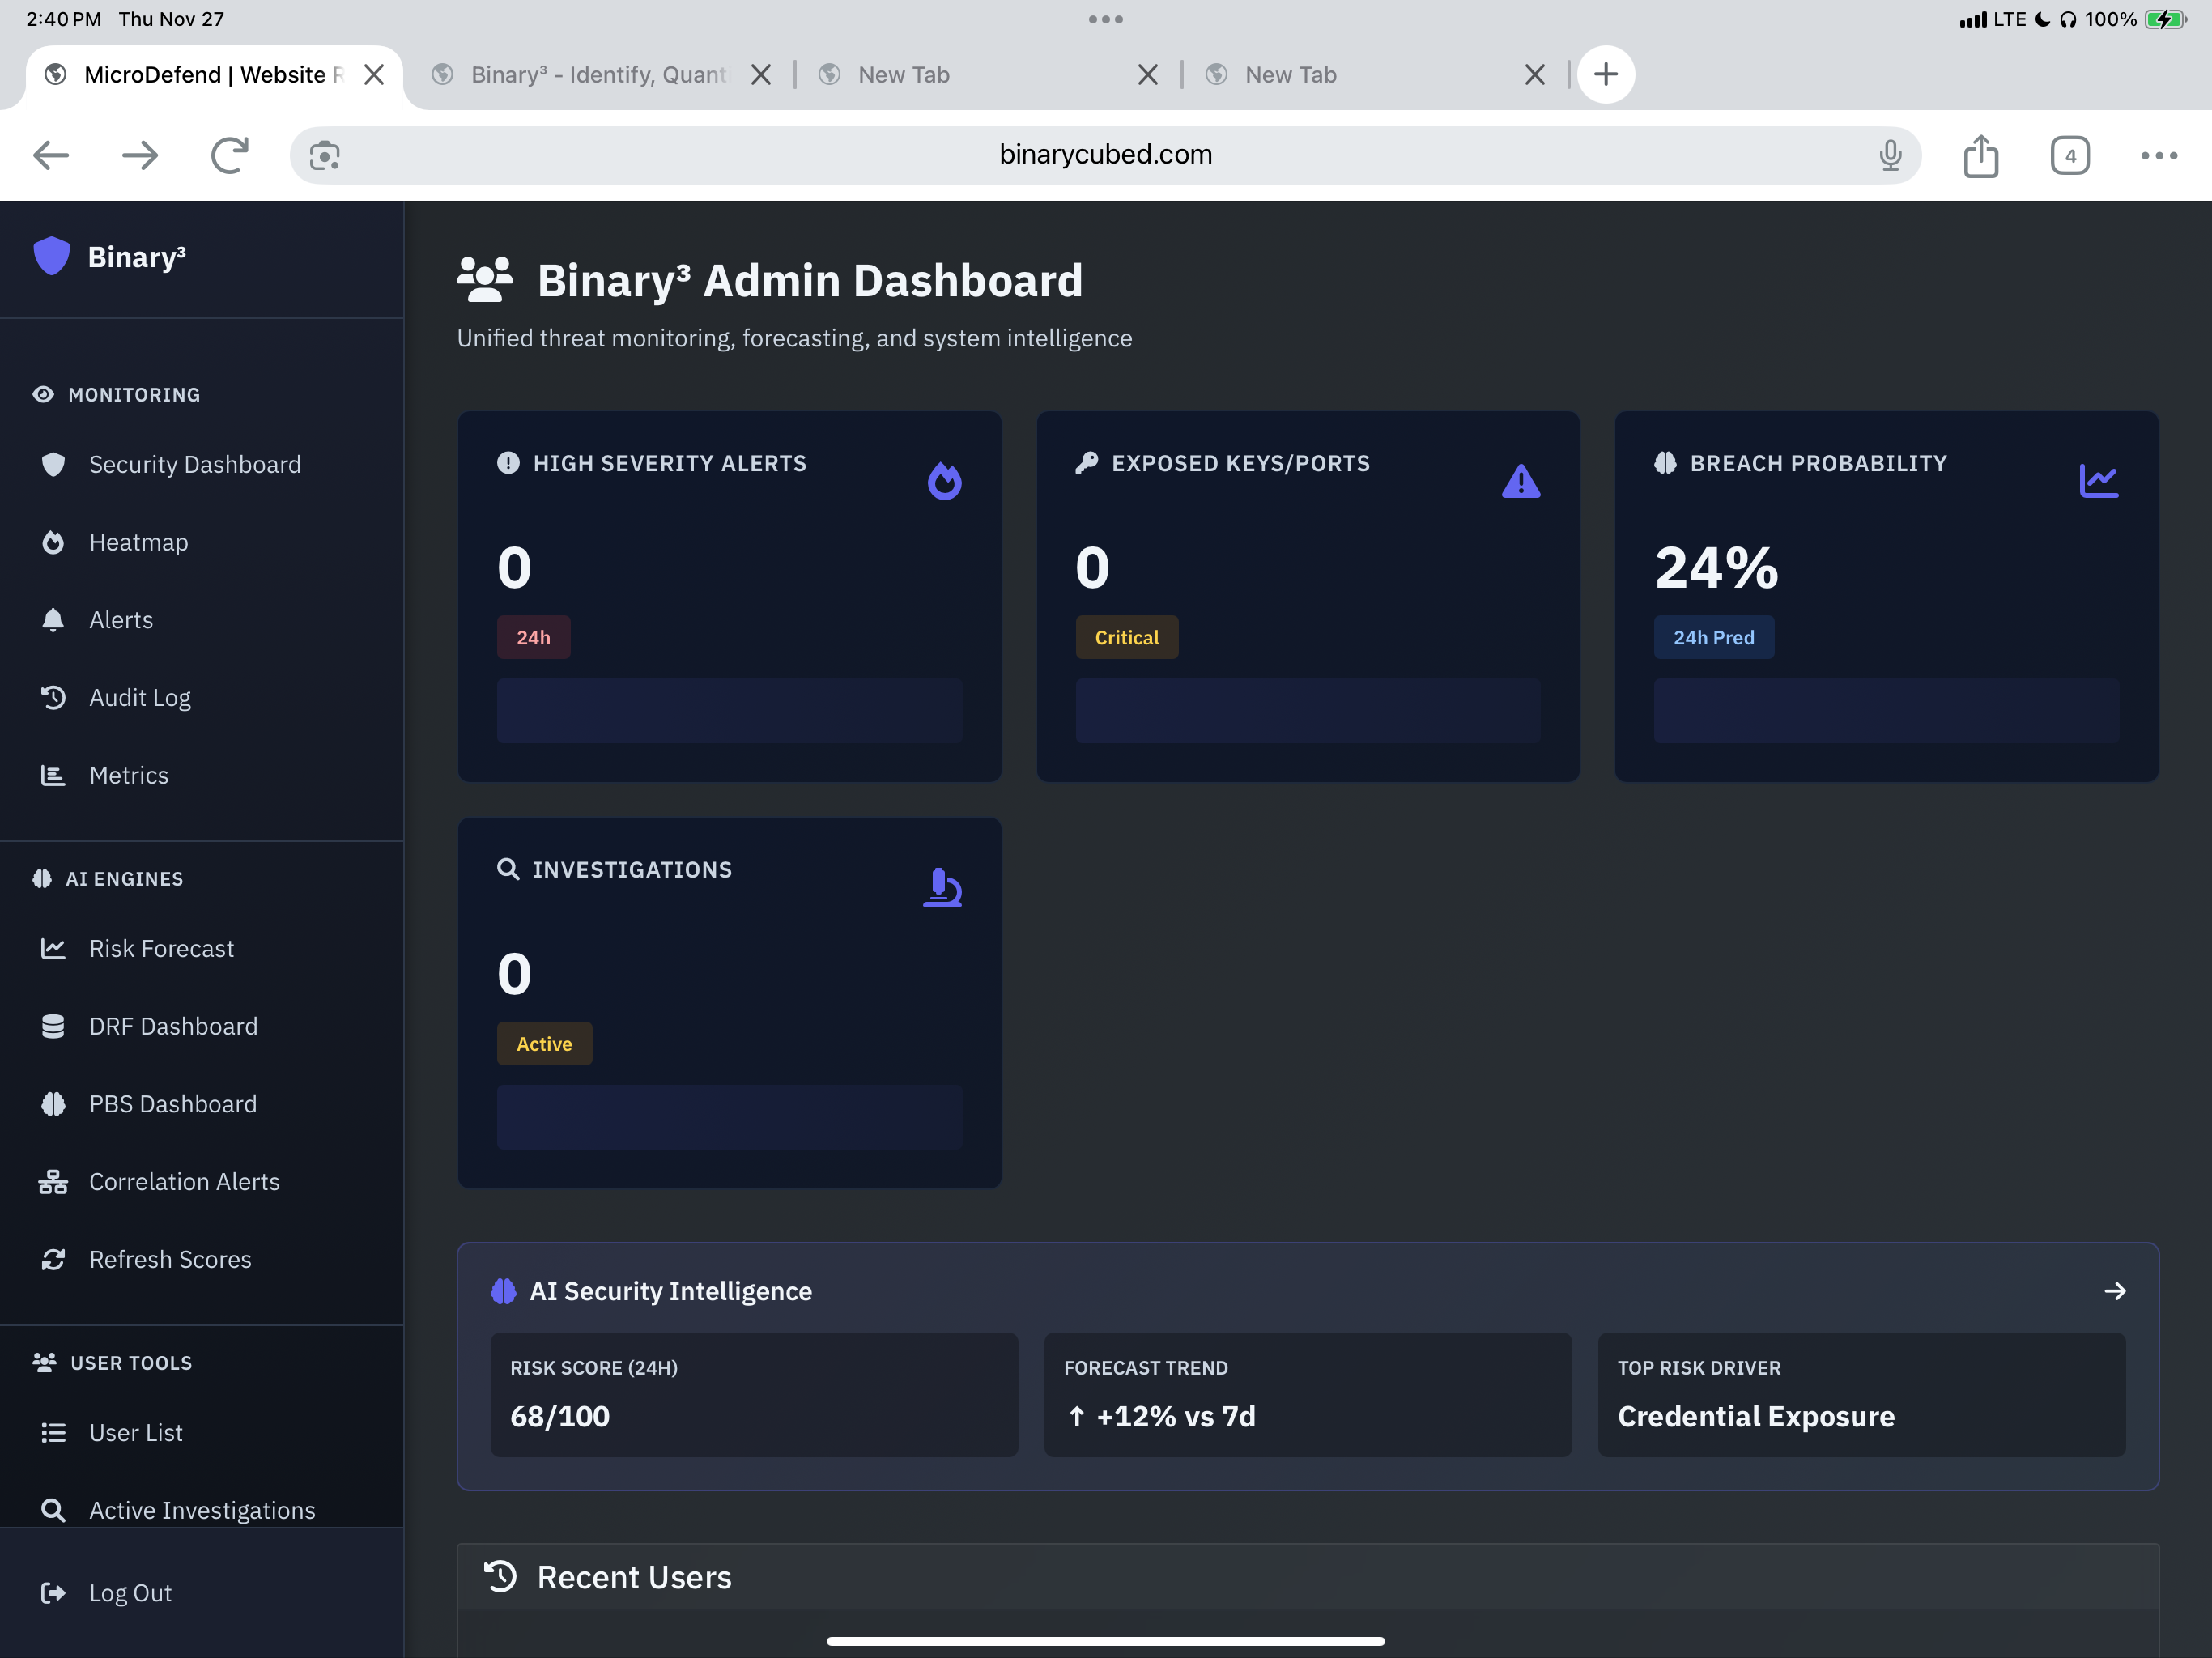The image size is (2212, 1658).
Task: Activate the microphone in the address bar
Action: coord(1890,155)
